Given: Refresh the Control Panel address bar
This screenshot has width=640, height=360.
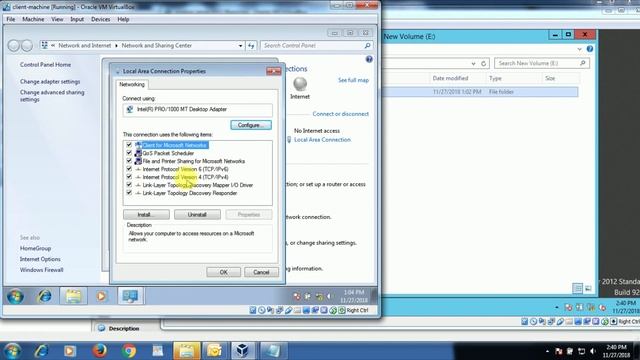Looking at the screenshot, I should (251, 46).
